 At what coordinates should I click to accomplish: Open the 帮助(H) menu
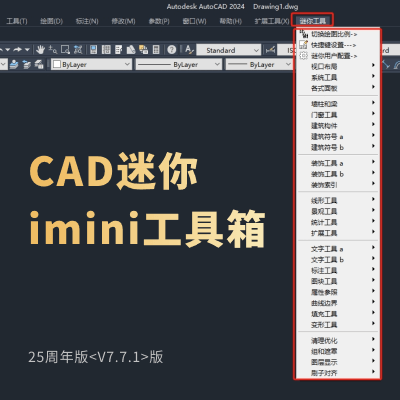pos(230,21)
